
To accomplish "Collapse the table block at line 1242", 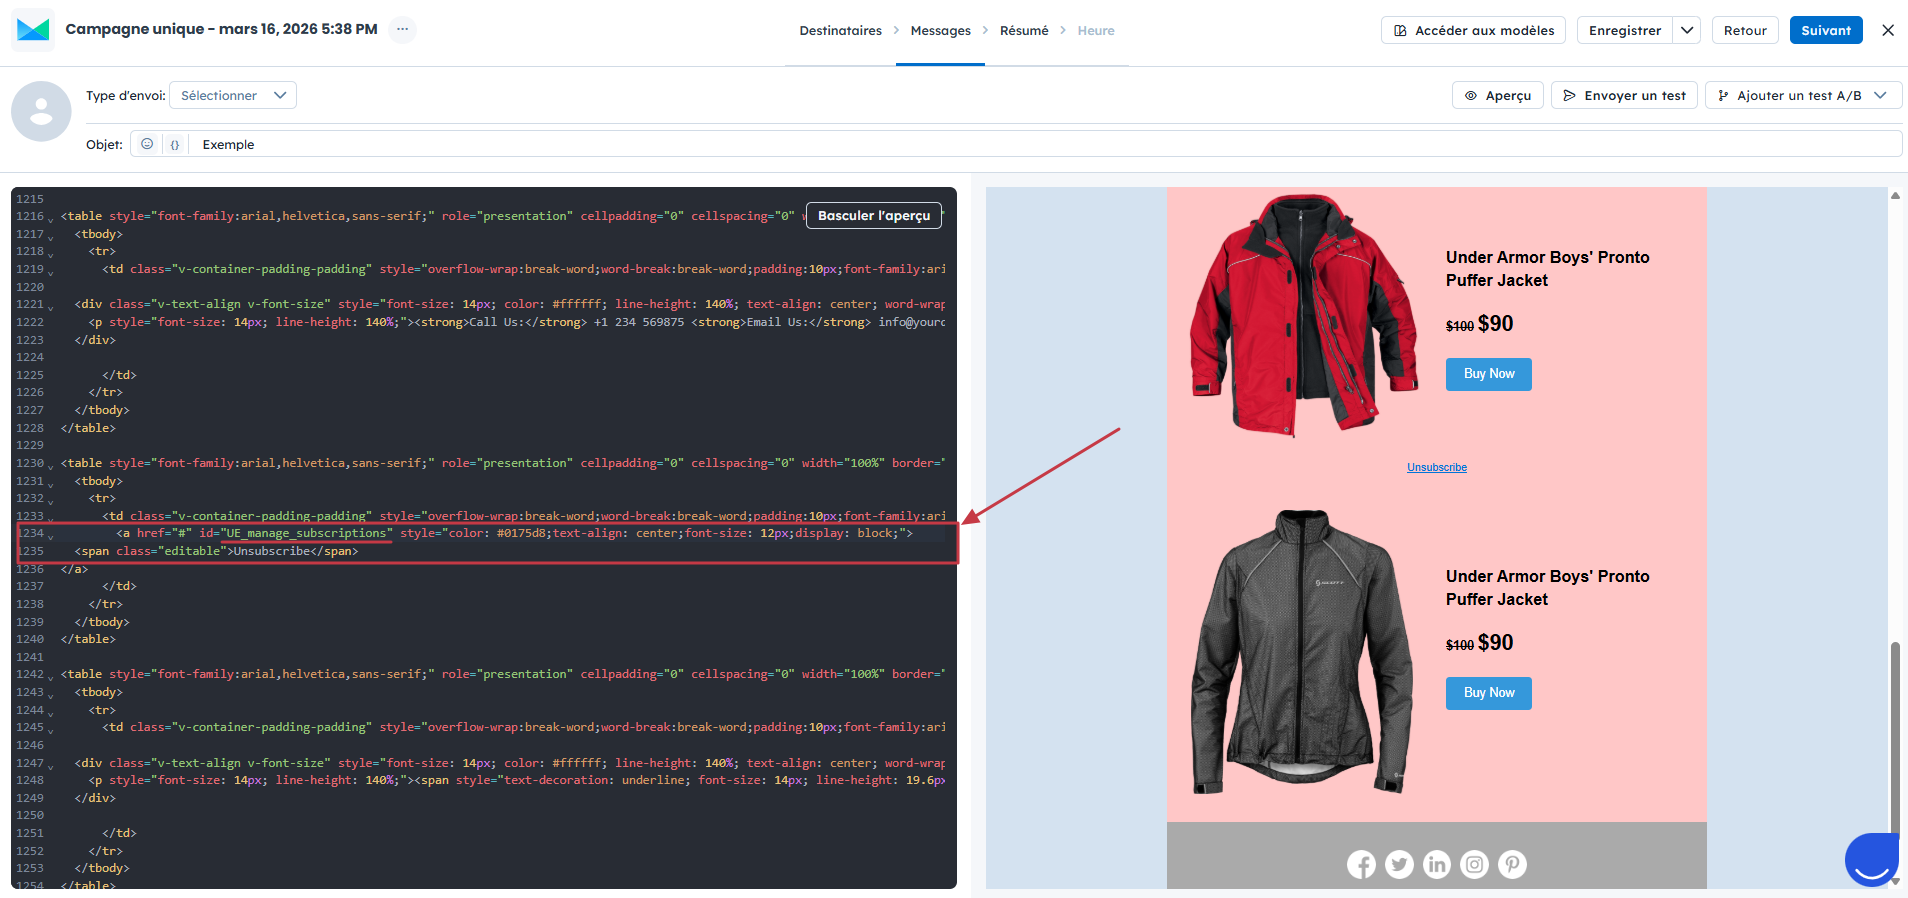I will click(x=51, y=676).
